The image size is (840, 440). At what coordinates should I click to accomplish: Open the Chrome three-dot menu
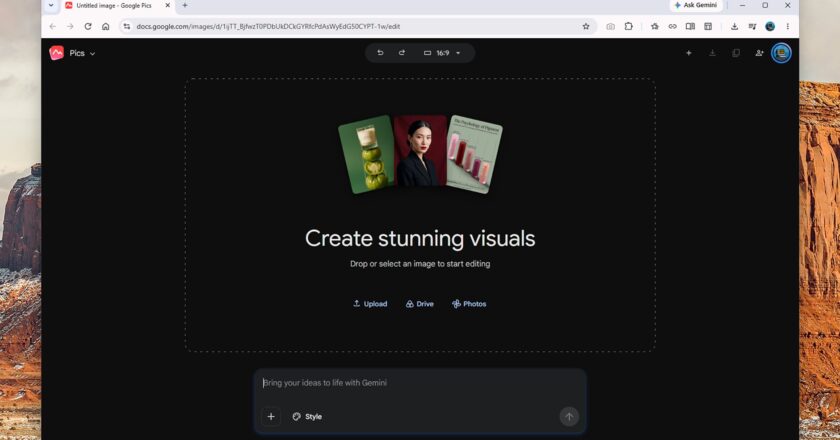788,26
